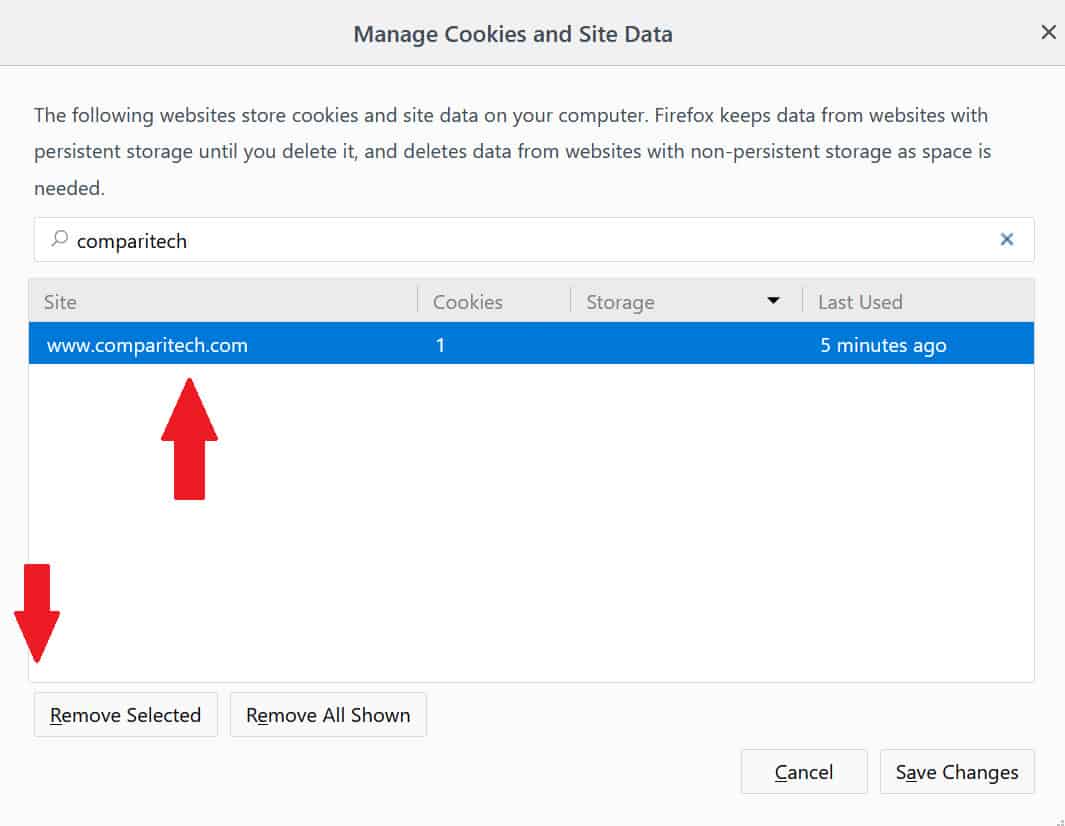Sort list by Storage column header
The height and width of the screenshot is (826, 1065).
pos(686,302)
